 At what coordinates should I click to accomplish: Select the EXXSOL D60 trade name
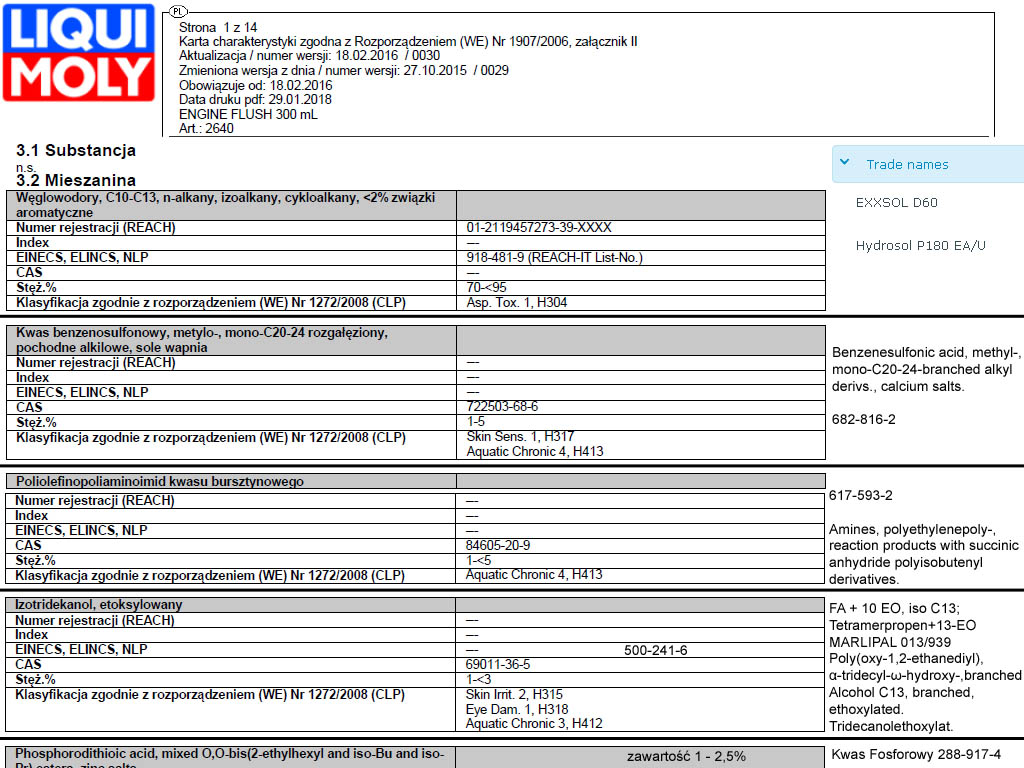pyautogui.click(x=896, y=203)
